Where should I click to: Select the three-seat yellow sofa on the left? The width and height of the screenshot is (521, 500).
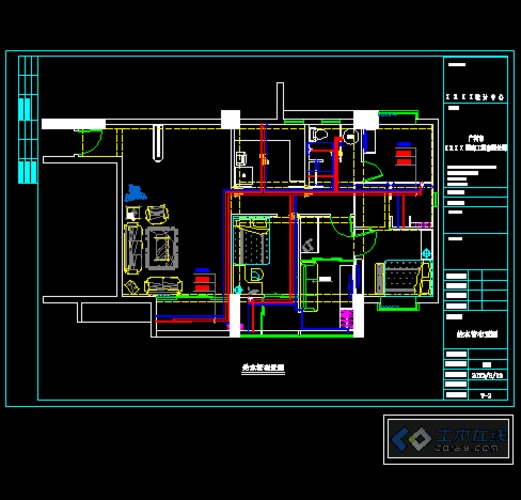[x=133, y=249]
